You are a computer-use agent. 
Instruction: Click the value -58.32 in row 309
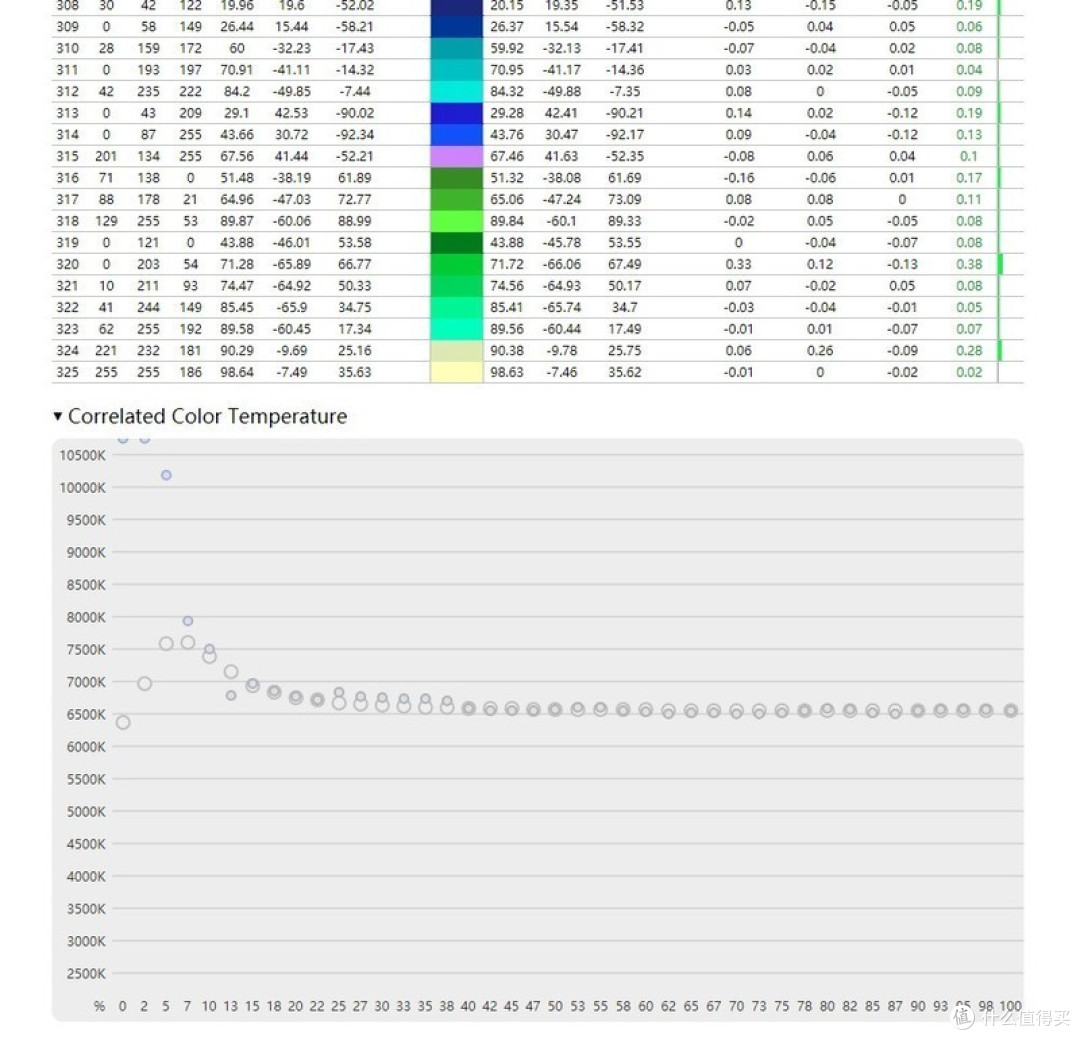click(x=625, y=27)
